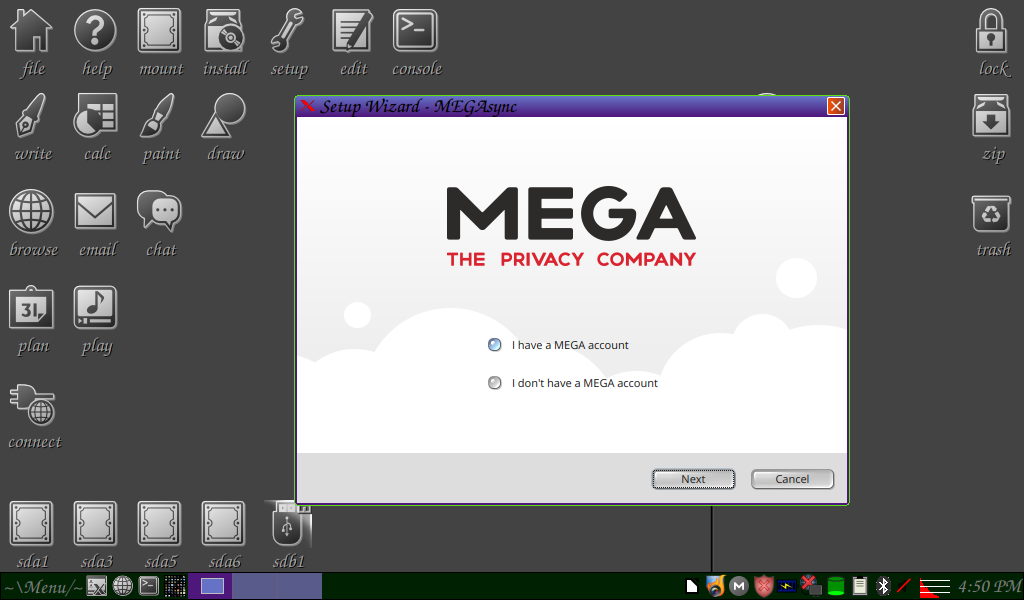Open the connect desktop icon

33,417
